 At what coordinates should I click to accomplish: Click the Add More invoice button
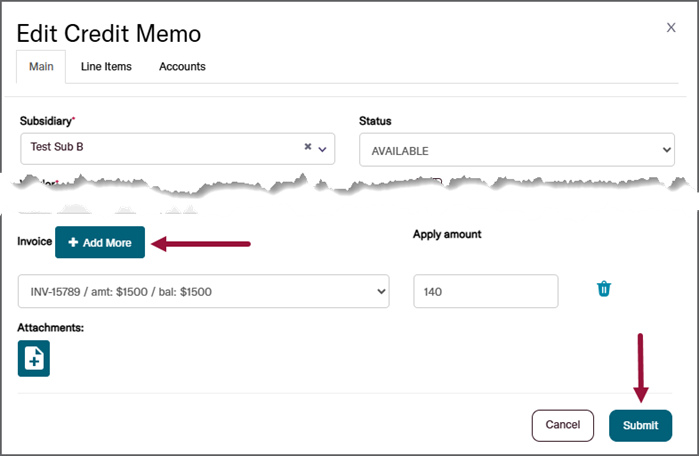tap(100, 243)
